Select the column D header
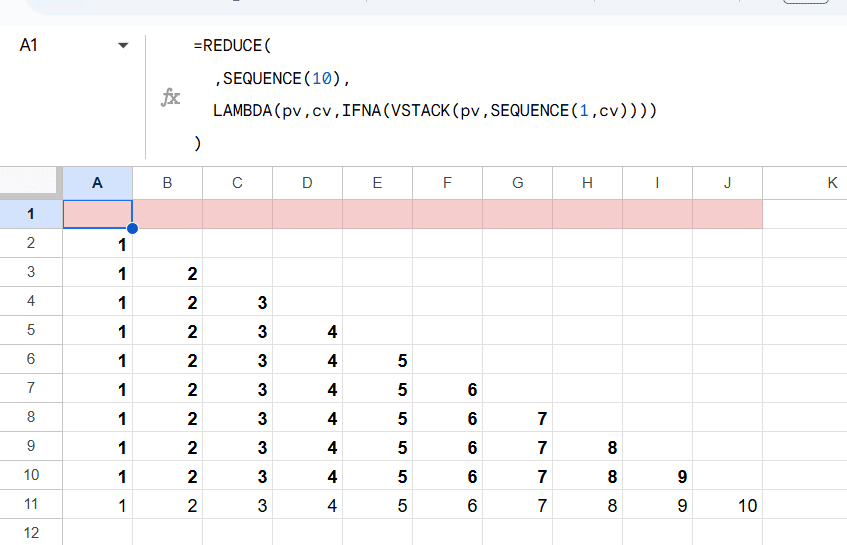This screenshot has height=545, width=847. [x=307, y=182]
